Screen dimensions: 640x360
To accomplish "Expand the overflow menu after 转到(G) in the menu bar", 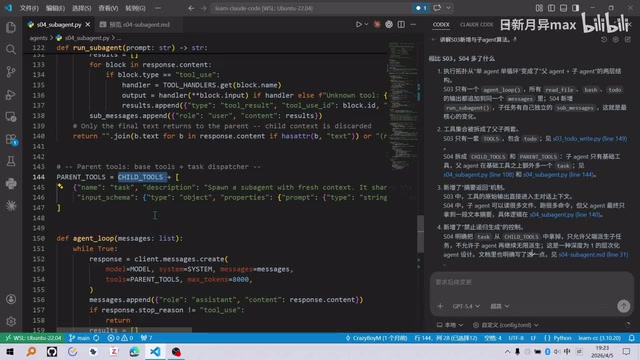I will (x=158, y=8).
